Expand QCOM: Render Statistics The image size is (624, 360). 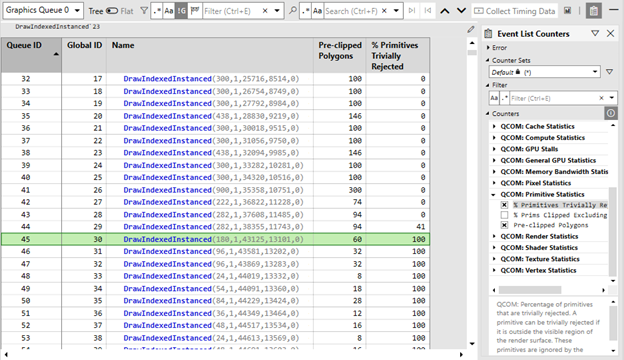coord(494,236)
